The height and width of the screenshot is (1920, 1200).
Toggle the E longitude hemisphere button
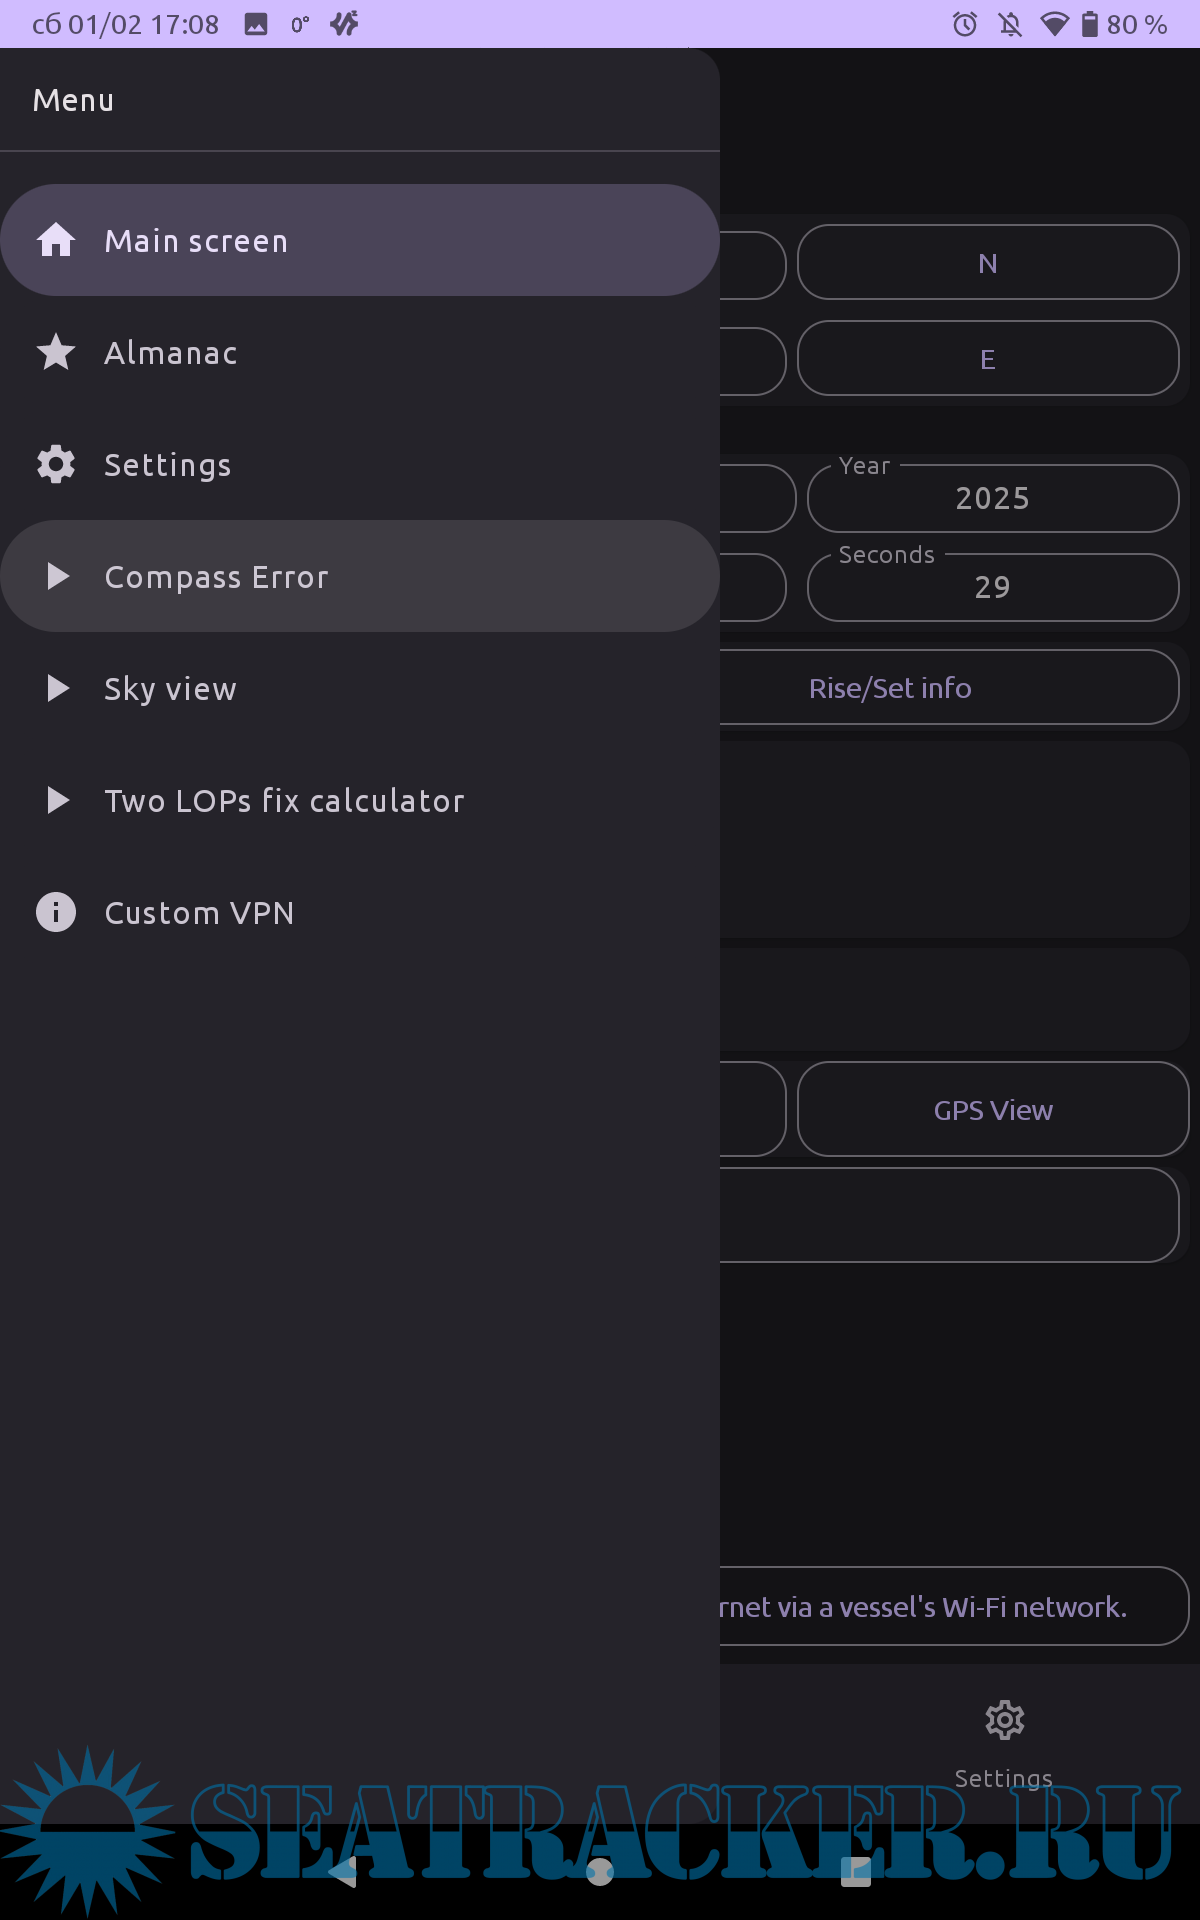[988, 359]
